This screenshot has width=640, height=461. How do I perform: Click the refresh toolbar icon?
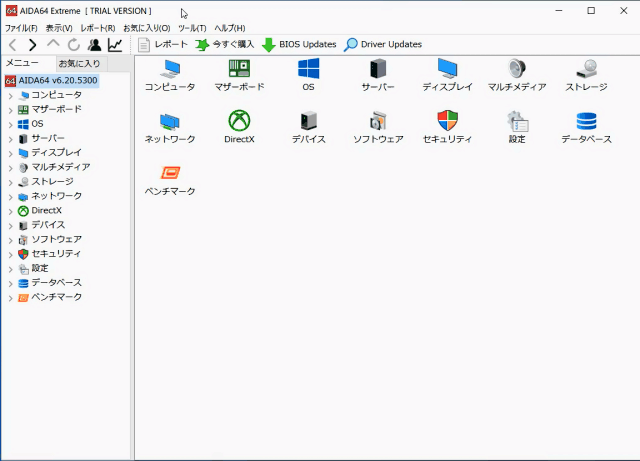74,45
